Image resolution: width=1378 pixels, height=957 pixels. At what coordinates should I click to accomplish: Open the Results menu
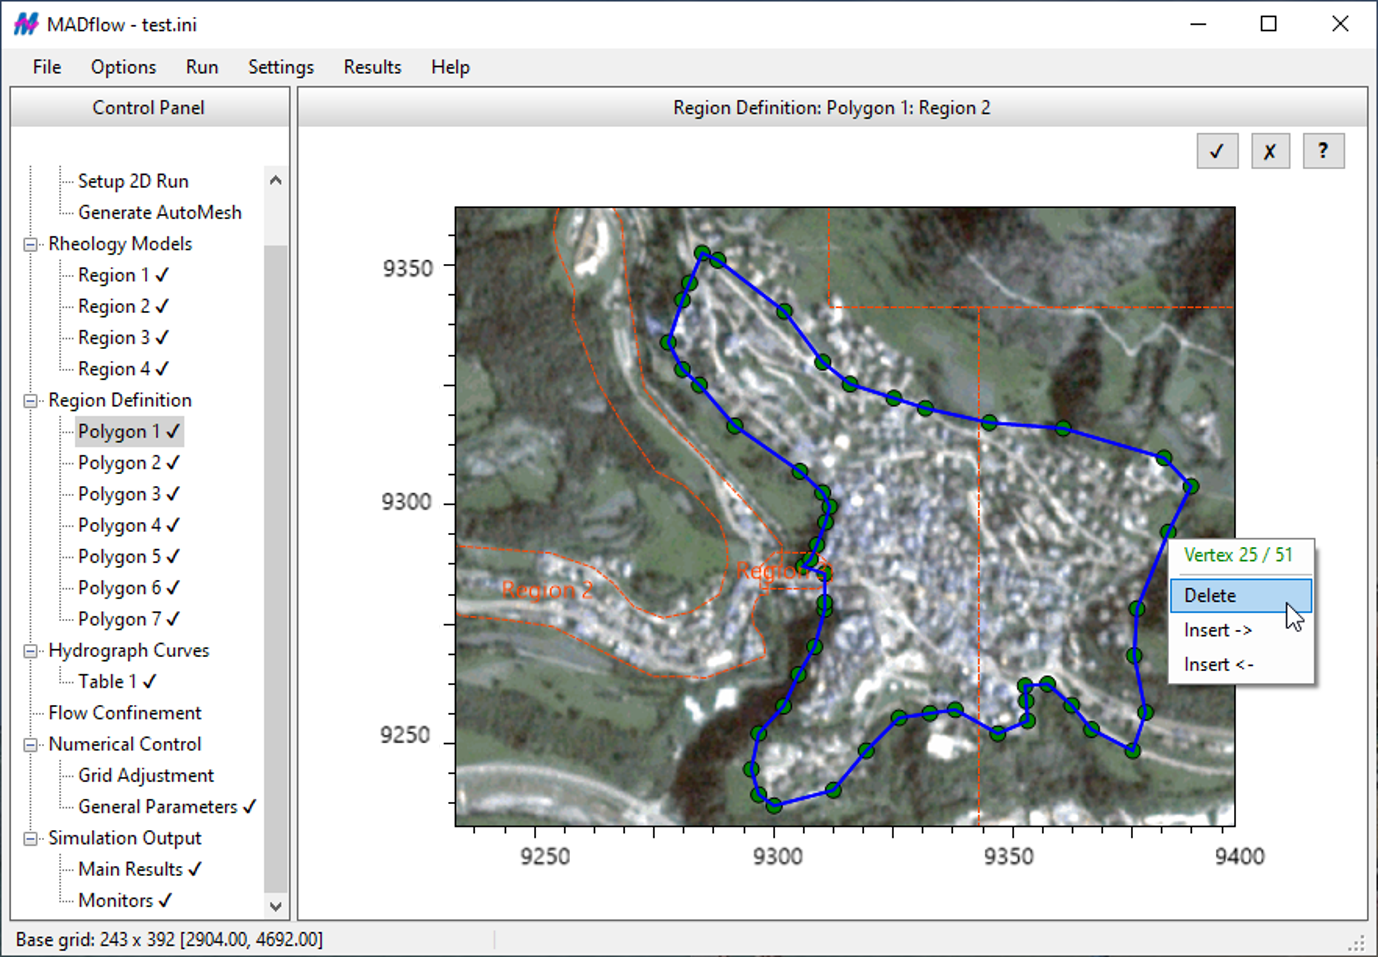pyautogui.click(x=372, y=67)
